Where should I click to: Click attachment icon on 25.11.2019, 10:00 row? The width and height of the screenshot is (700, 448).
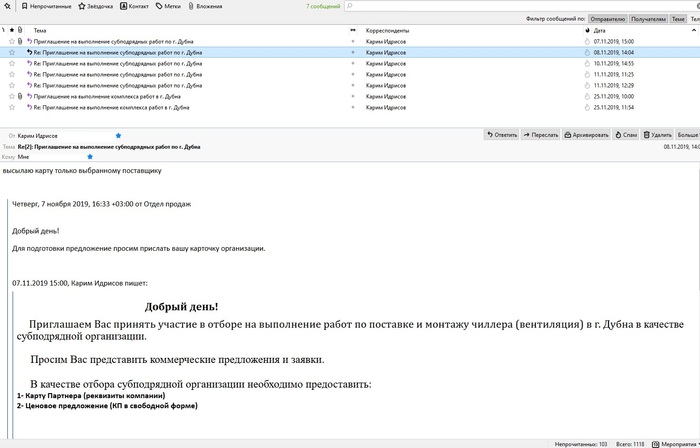pos(20,96)
